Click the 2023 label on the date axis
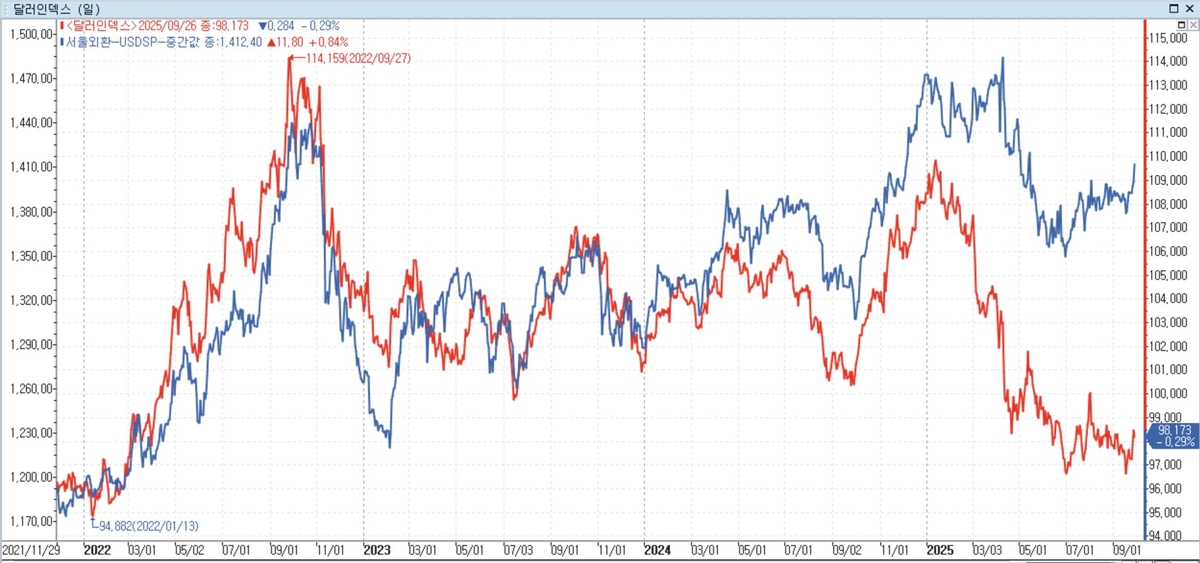The image size is (1200, 563). coord(377,550)
